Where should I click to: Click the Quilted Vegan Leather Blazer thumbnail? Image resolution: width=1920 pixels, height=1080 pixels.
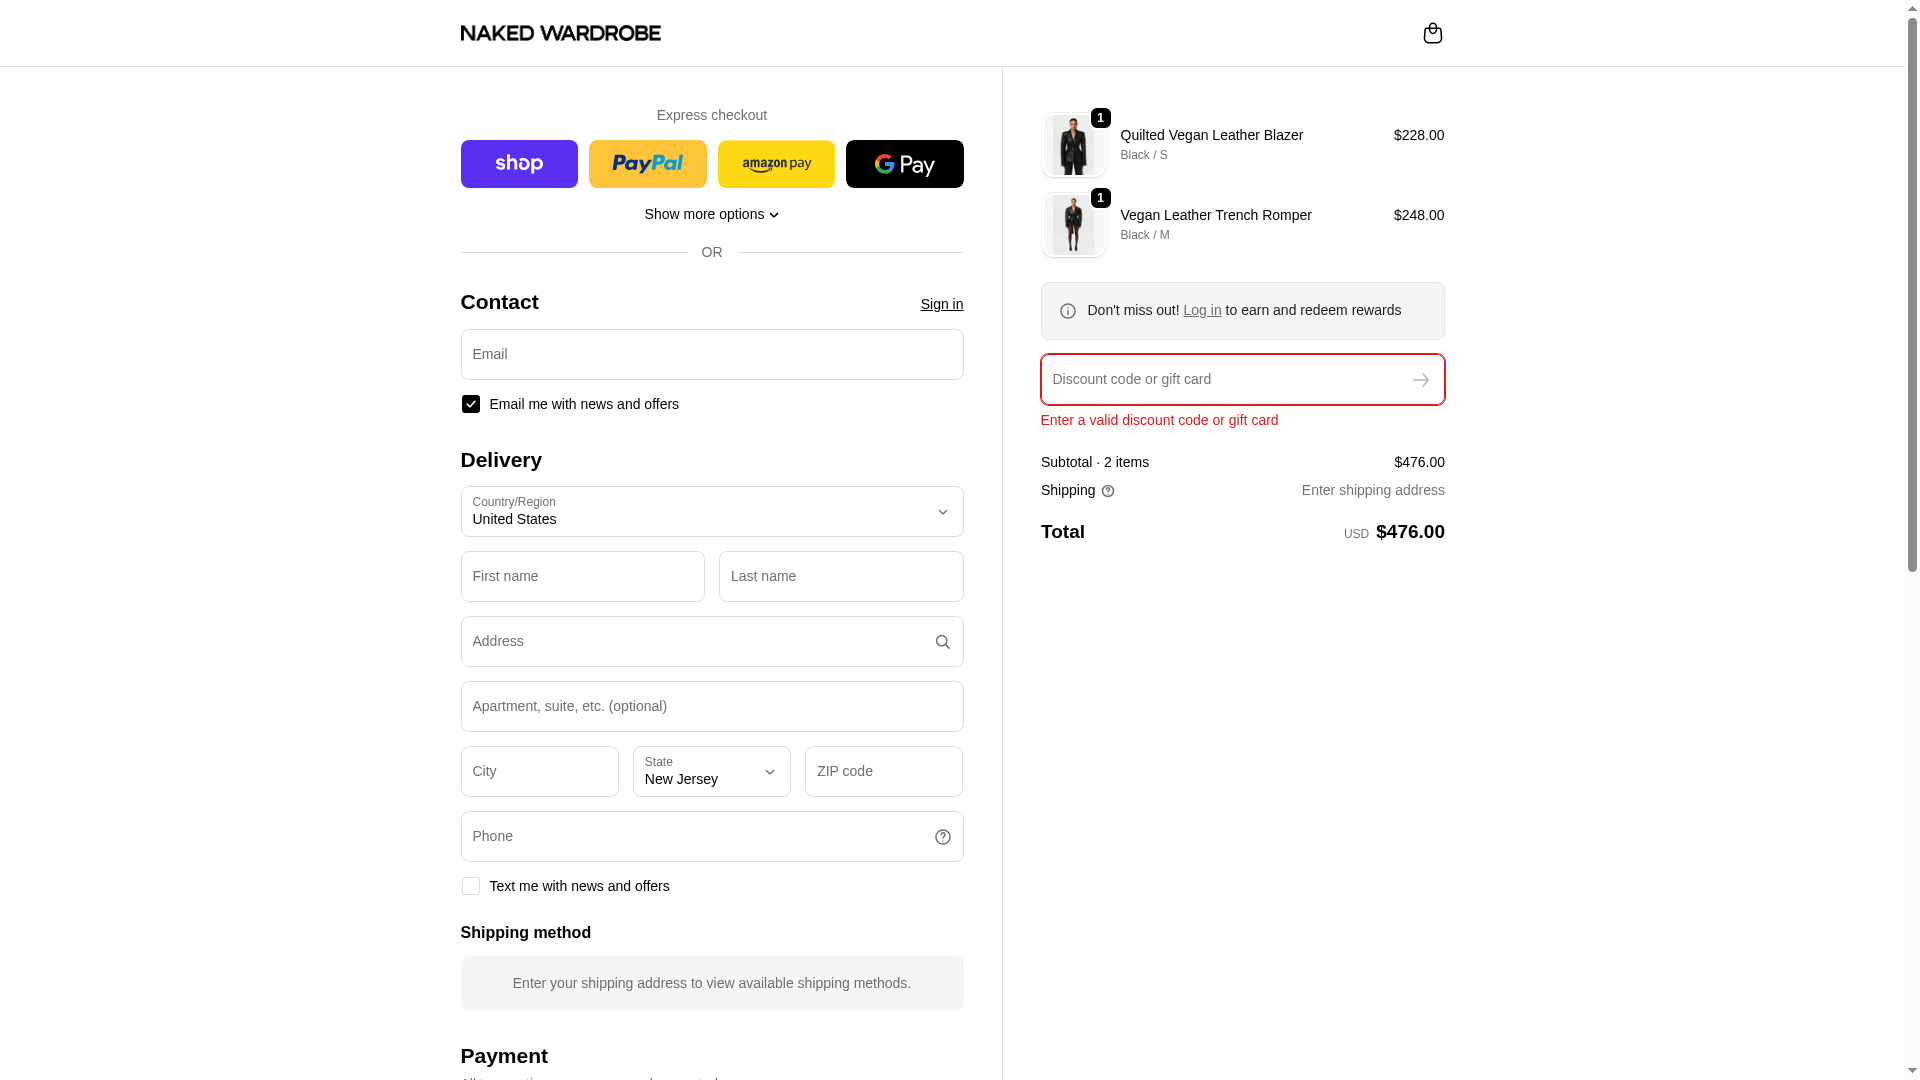tap(1073, 145)
